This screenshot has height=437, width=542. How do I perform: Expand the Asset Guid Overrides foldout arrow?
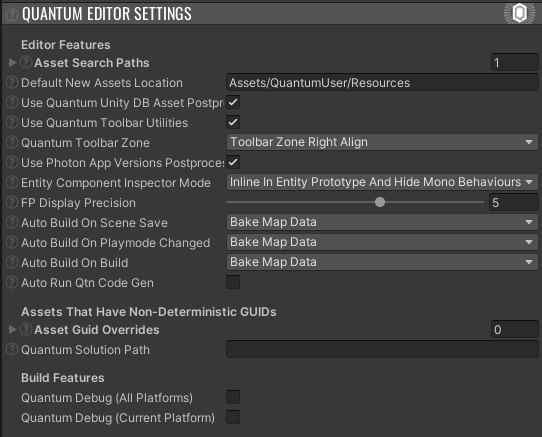(x=12, y=329)
